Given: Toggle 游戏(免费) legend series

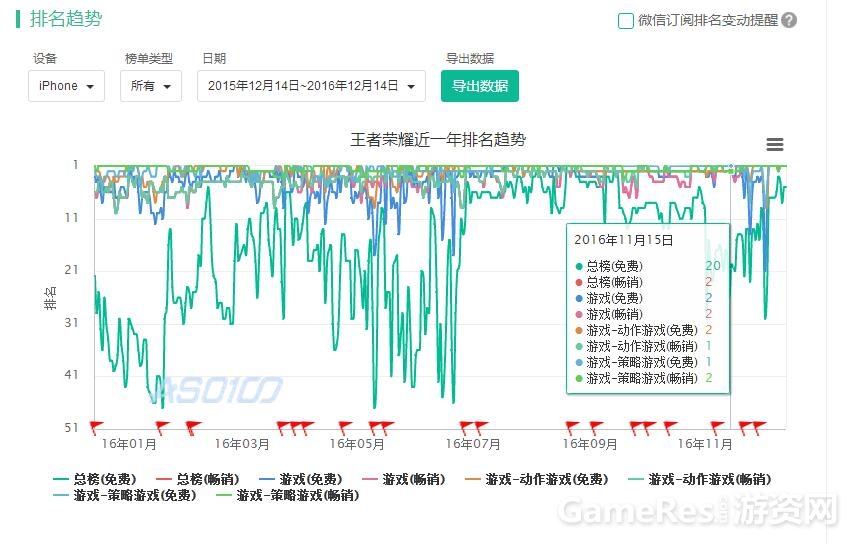Looking at the screenshot, I should [301, 479].
